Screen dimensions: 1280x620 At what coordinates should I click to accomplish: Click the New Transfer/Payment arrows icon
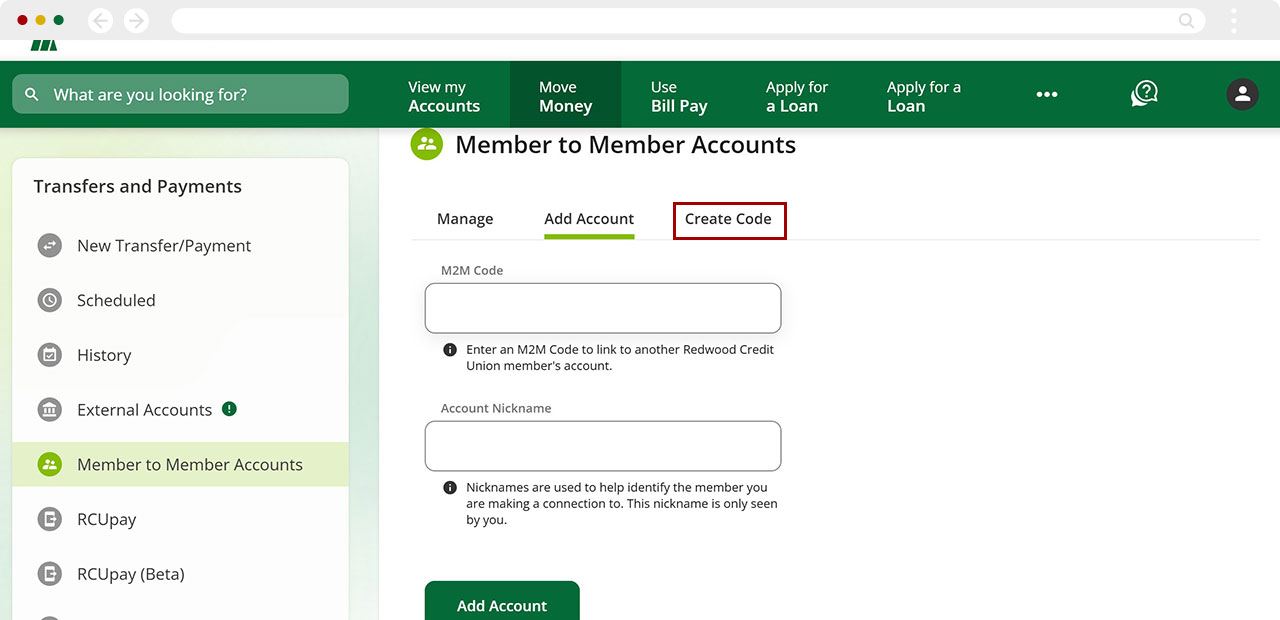point(50,245)
